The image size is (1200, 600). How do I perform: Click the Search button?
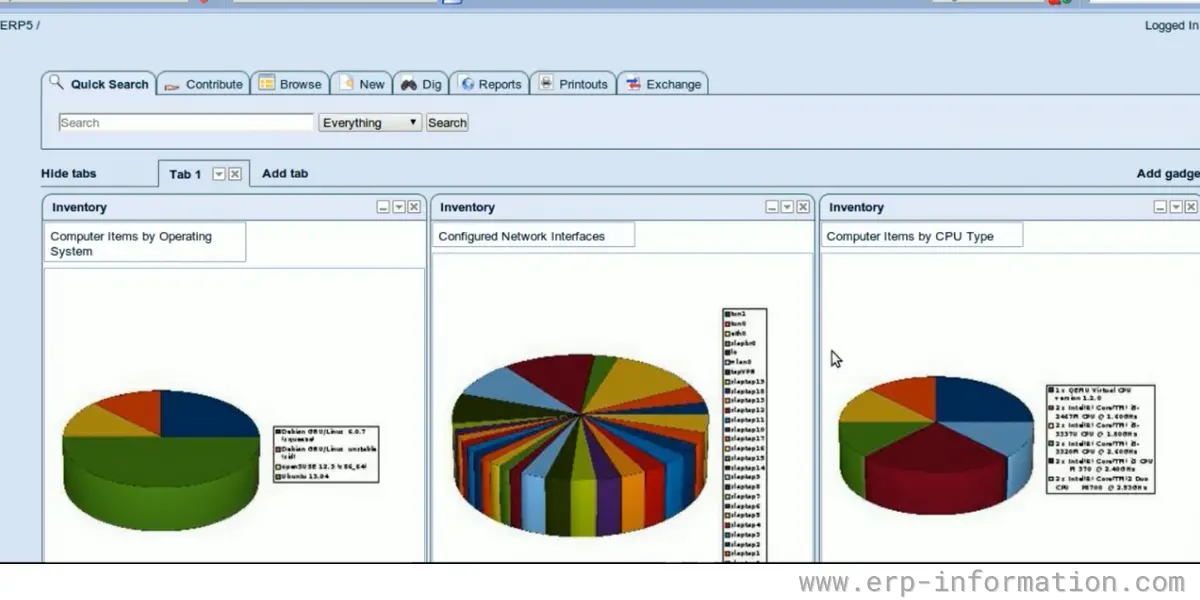447,122
